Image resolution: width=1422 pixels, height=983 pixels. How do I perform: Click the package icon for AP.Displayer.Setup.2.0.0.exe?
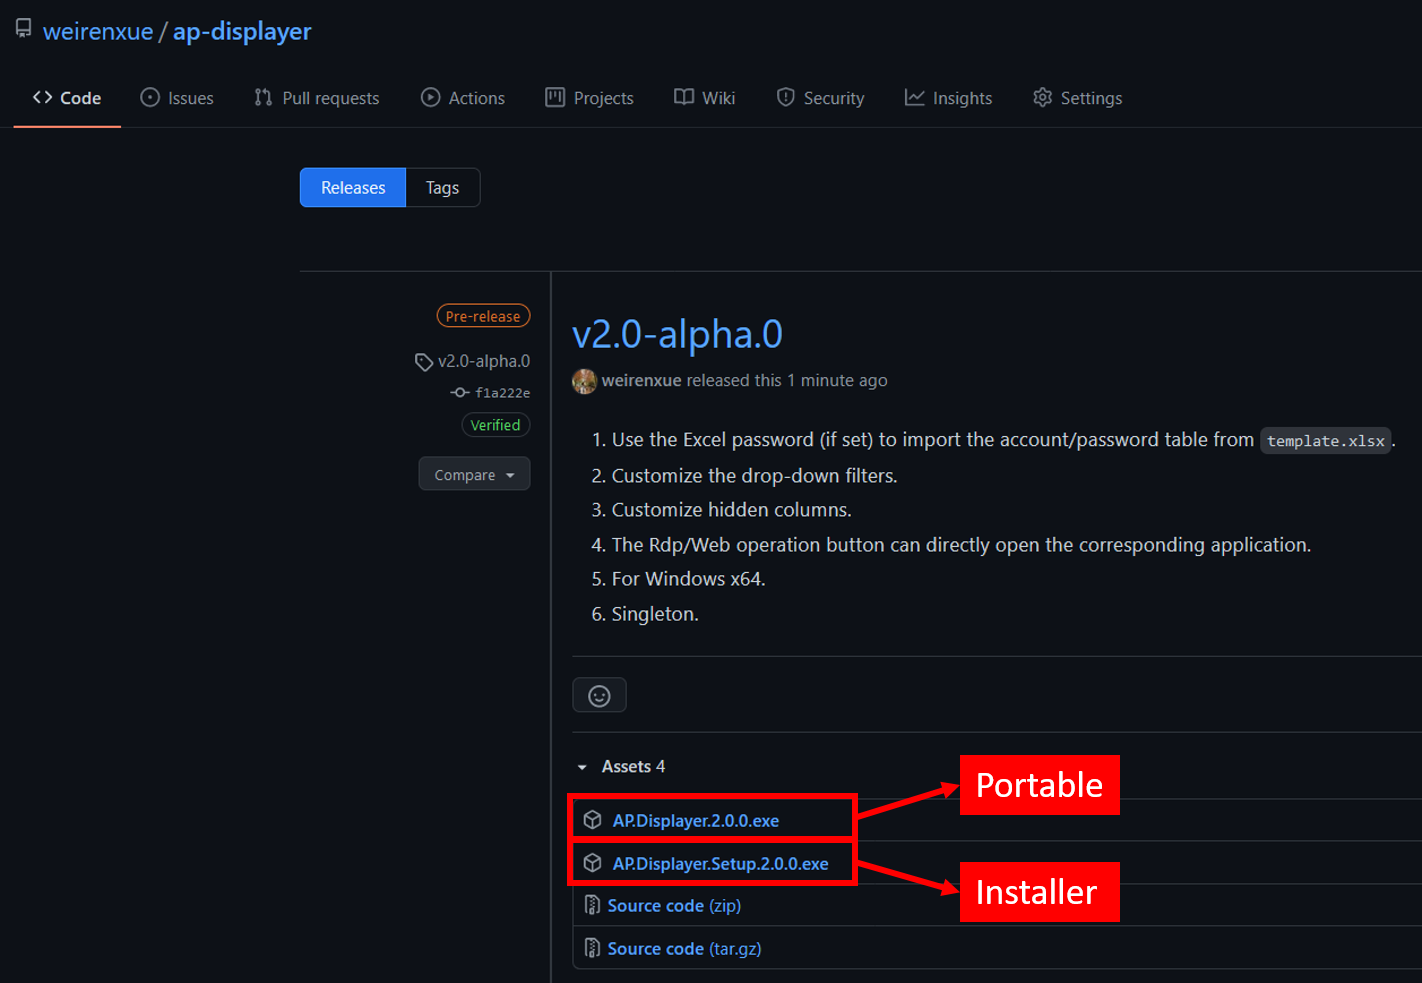point(593,863)
